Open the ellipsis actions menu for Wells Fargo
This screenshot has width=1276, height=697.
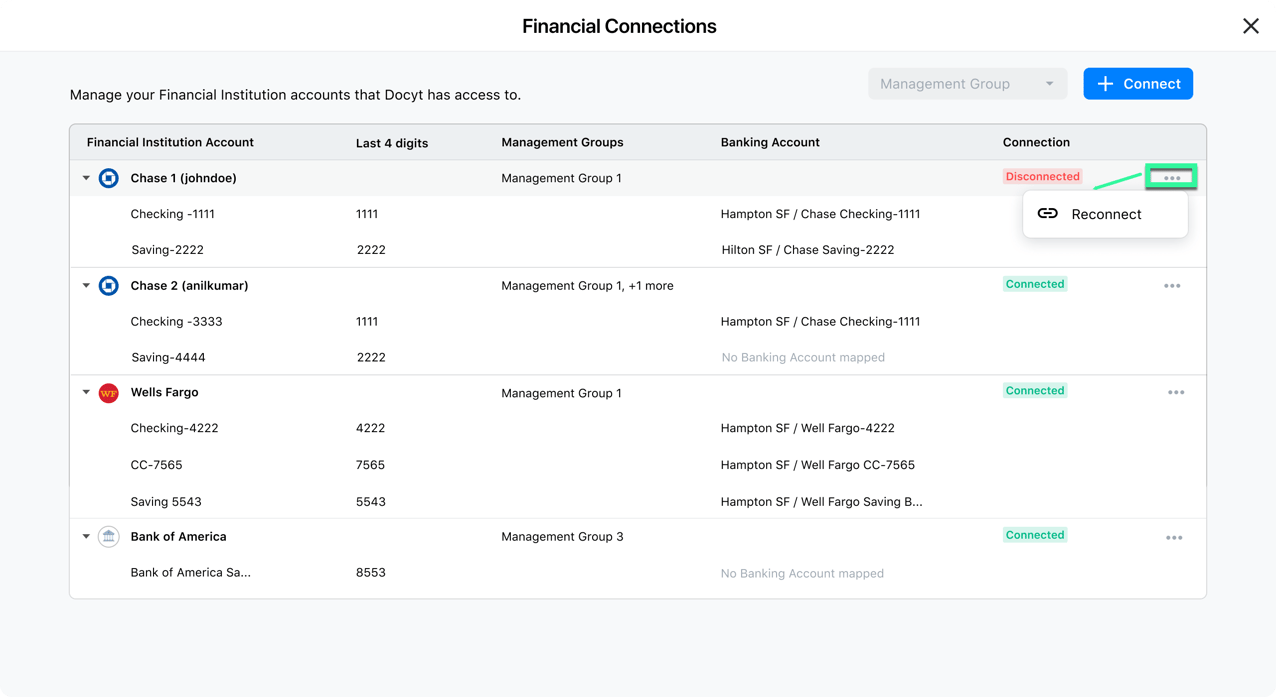click(1176, 392)
